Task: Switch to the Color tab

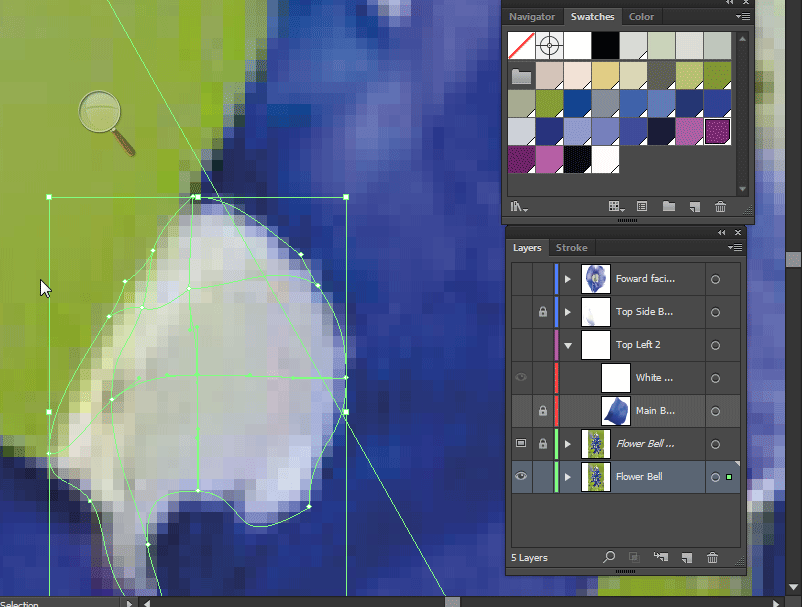Action: pos(641,17)
